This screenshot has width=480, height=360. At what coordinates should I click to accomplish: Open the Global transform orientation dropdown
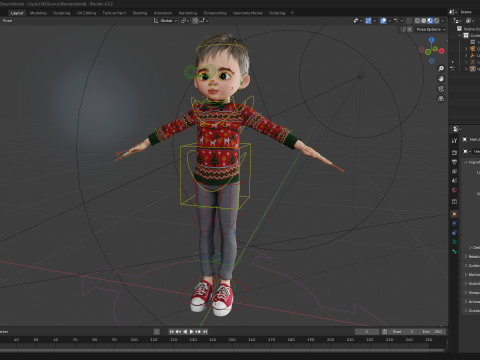(x=165, y=21)
